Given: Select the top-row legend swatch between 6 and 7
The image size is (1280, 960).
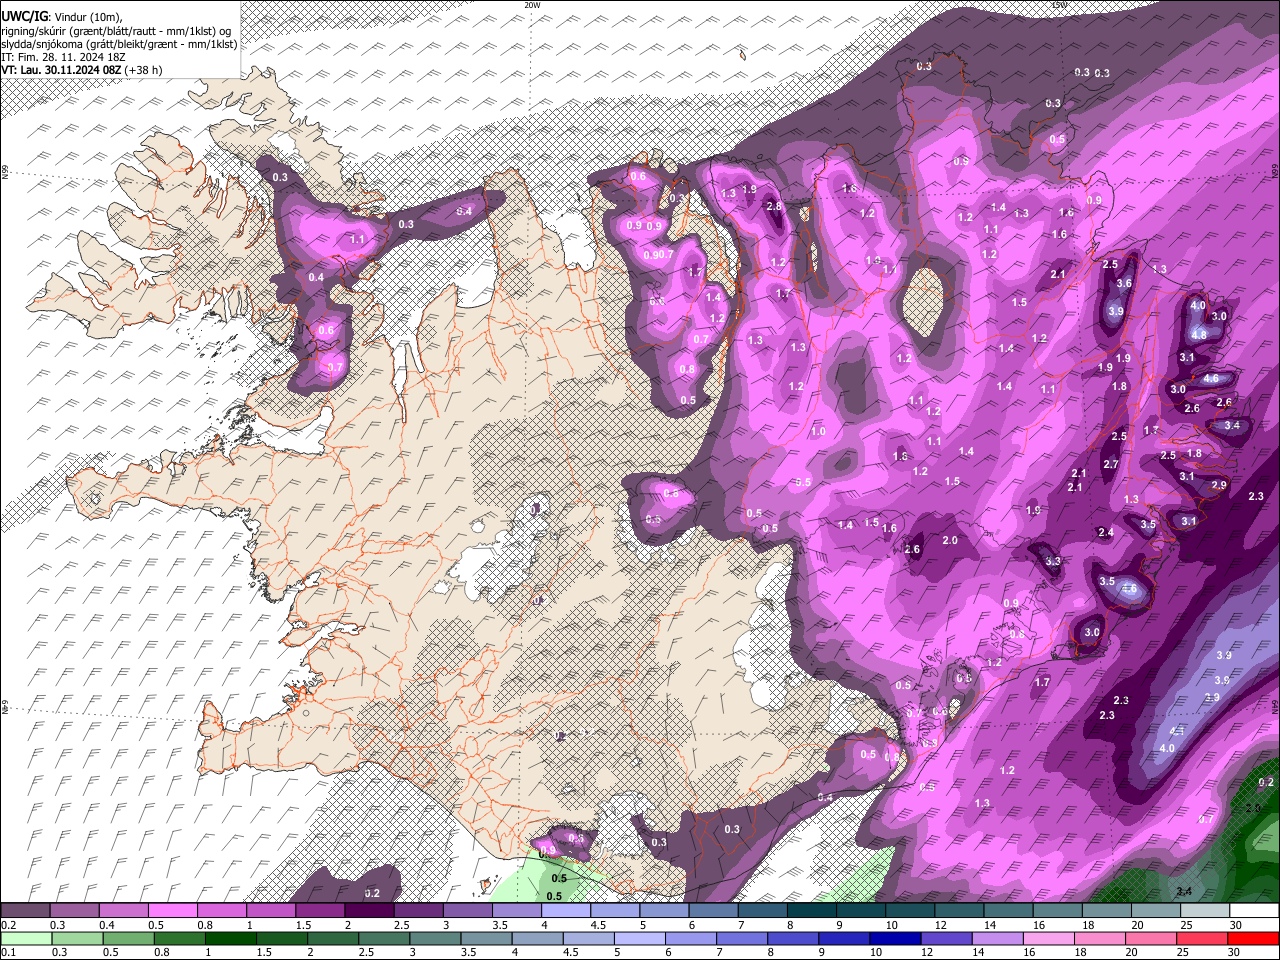Looking at the screenshot, I should pyautogui.click(x=712, y=911).
